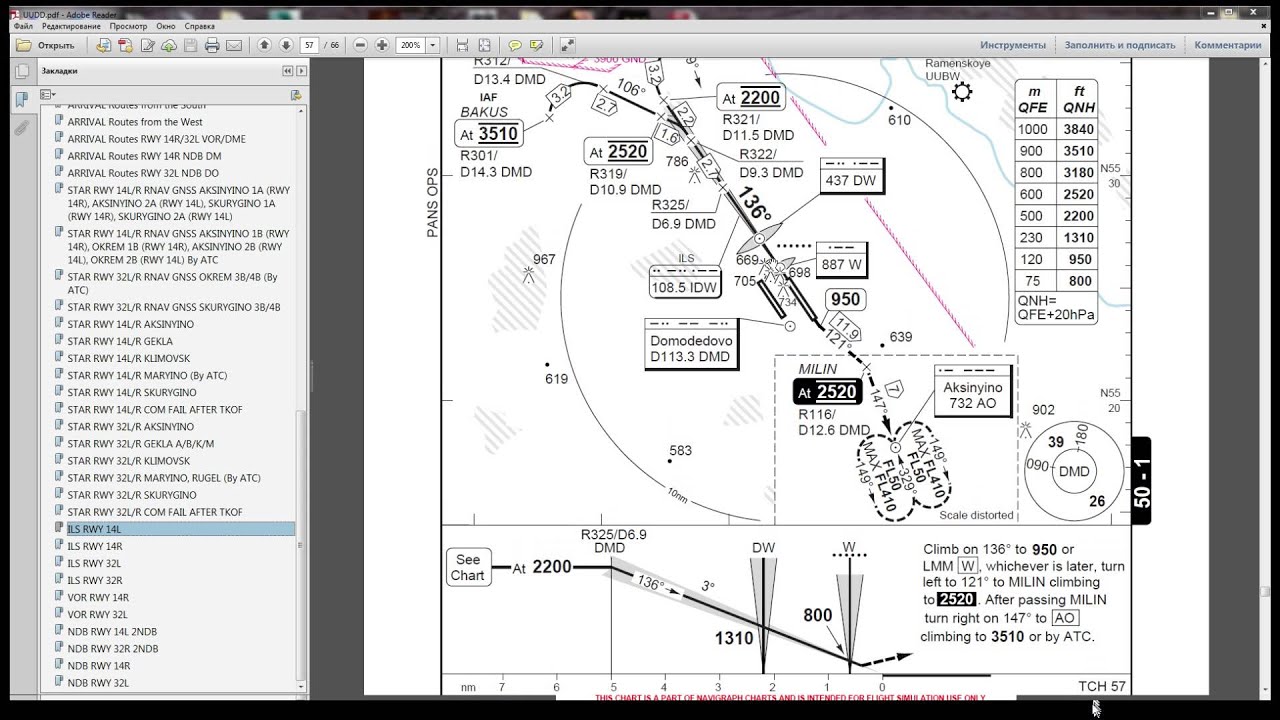
Task: Zoom out with the minus button
Action: (x=360, y=45)
